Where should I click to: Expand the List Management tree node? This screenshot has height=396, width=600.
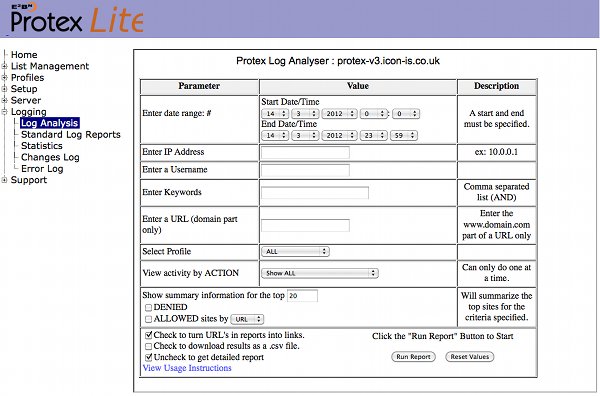pos(4,66)
